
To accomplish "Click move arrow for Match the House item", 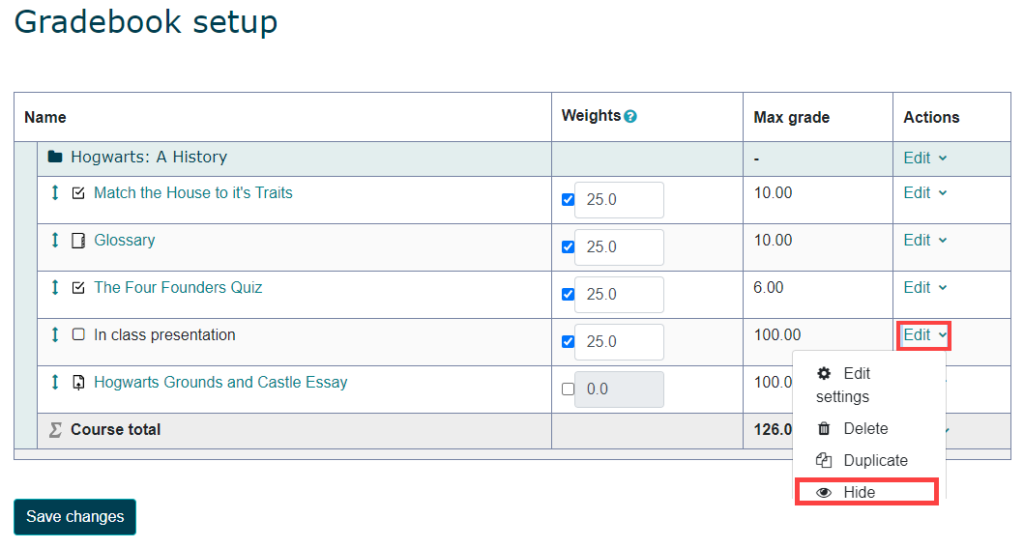I will [x=55, y=193].
